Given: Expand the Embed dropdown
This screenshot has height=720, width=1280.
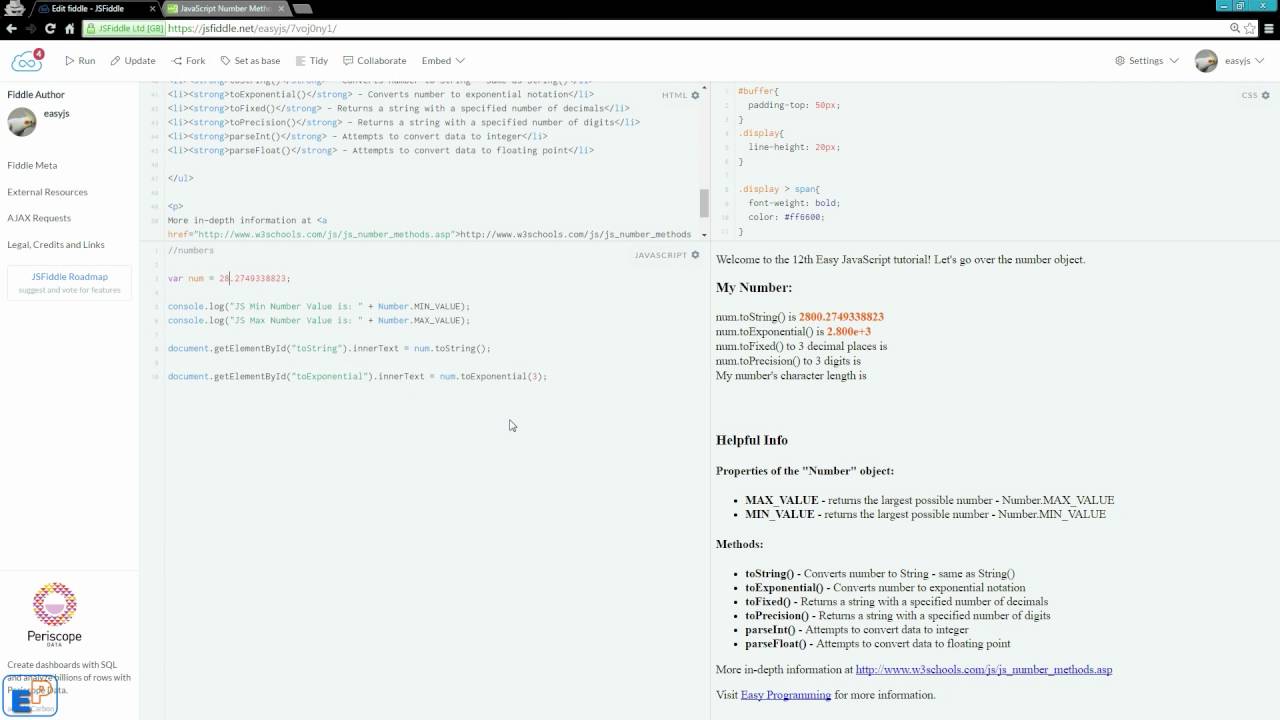Looking at the screenshot, I should [x=443, y=61].
